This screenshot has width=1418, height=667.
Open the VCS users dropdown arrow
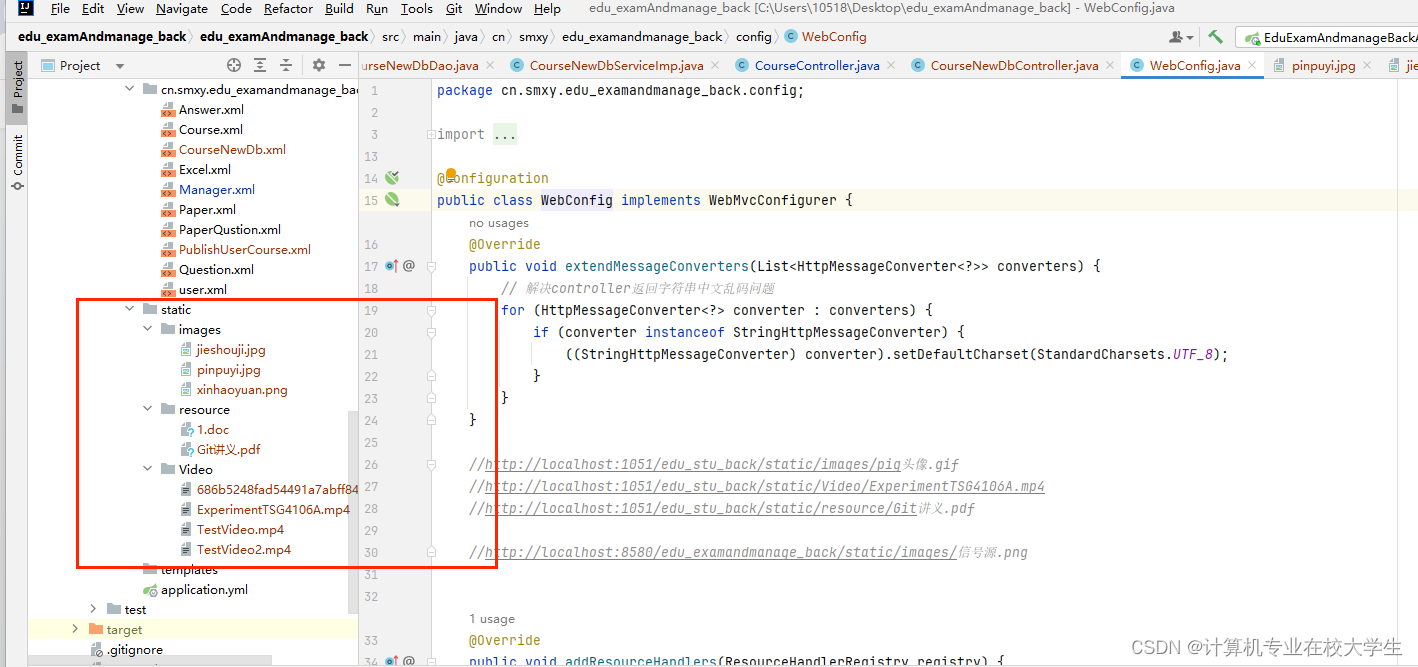coord(1190,37)
